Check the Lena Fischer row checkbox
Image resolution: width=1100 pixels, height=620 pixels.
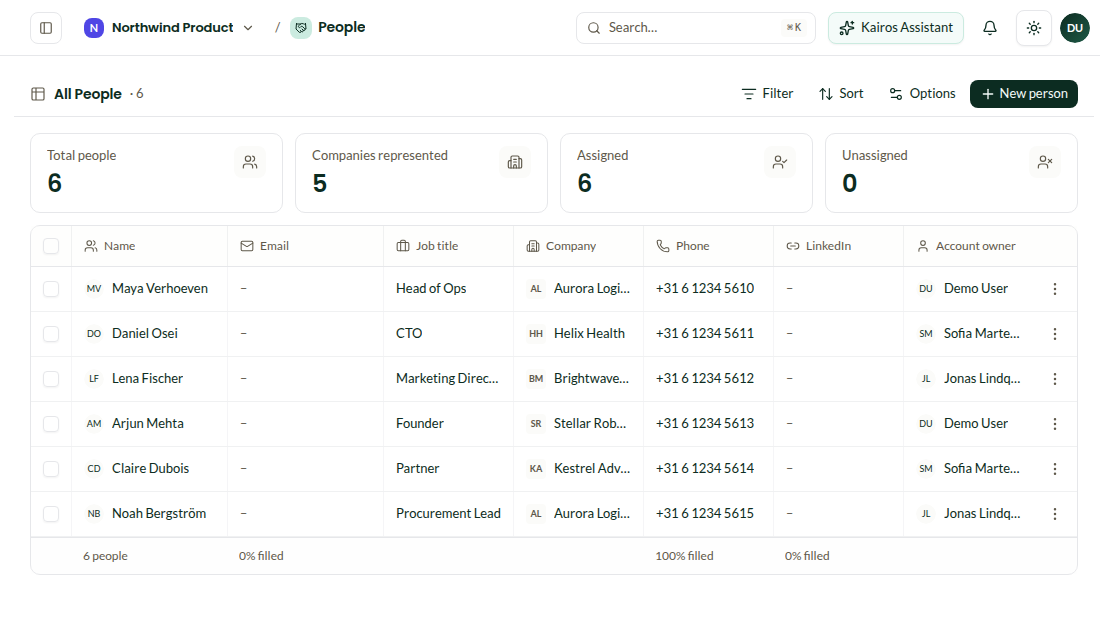coord(51,379)
